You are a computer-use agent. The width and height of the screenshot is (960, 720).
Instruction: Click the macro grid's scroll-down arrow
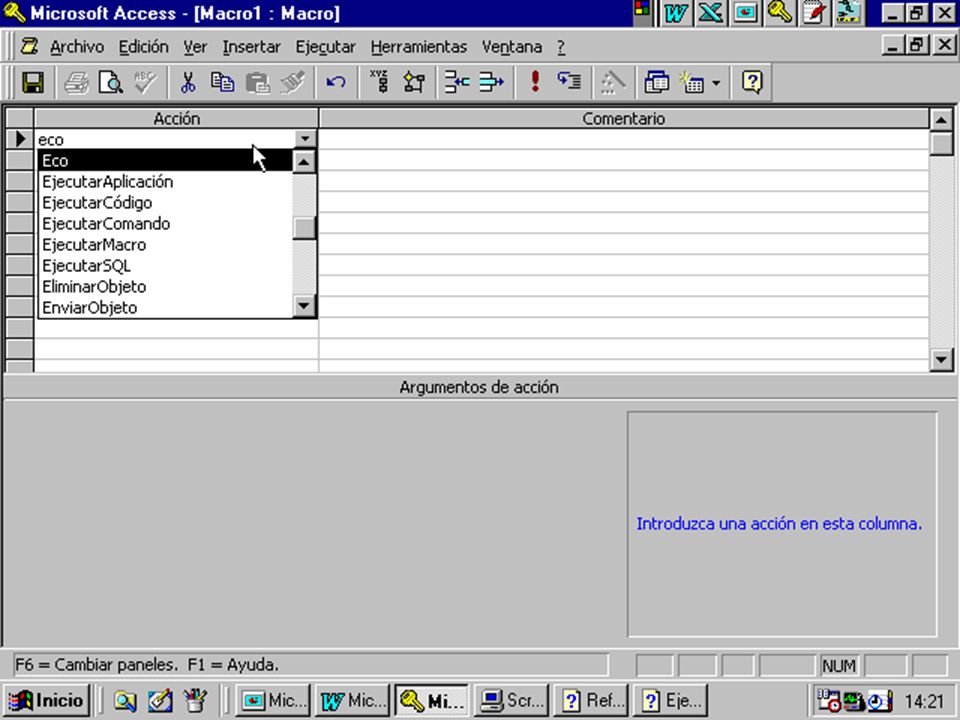[942, 359]
